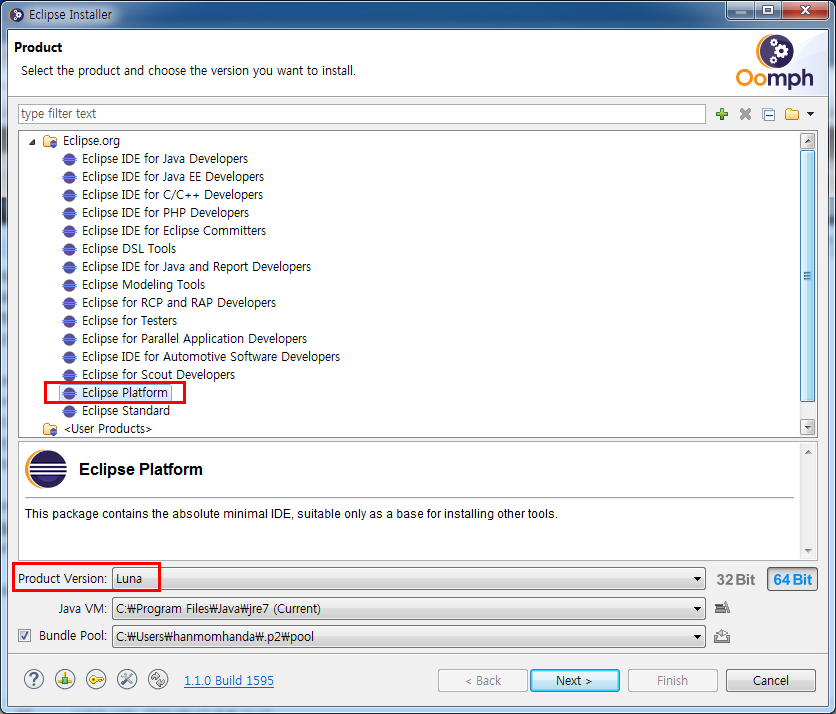The height and width of the screenshot is (714, 836).
Task: Click the <User Products> folder icon
Action: (50, 429)
